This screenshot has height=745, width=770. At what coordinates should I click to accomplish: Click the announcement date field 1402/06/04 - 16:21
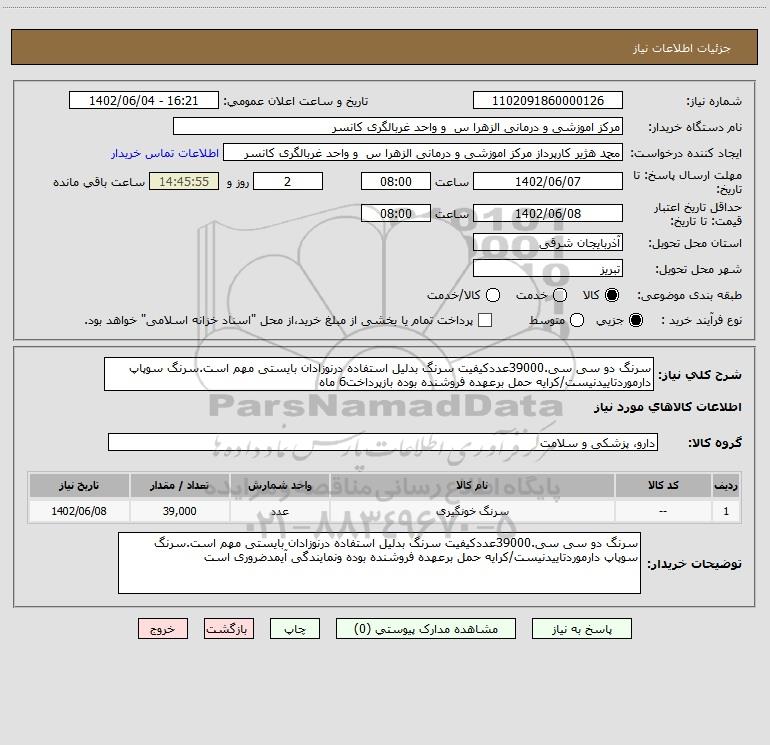(x=143, y=101)
